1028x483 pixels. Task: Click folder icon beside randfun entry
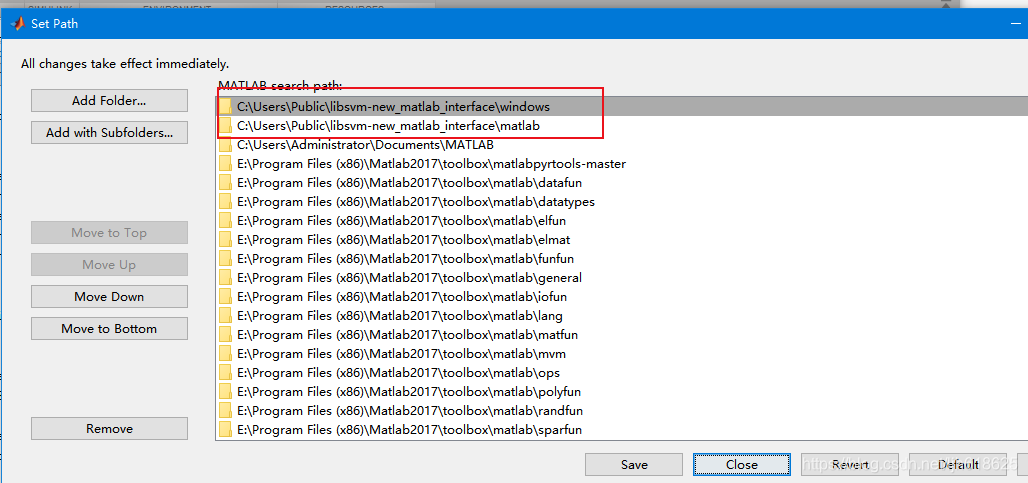(x=226, y=410)
